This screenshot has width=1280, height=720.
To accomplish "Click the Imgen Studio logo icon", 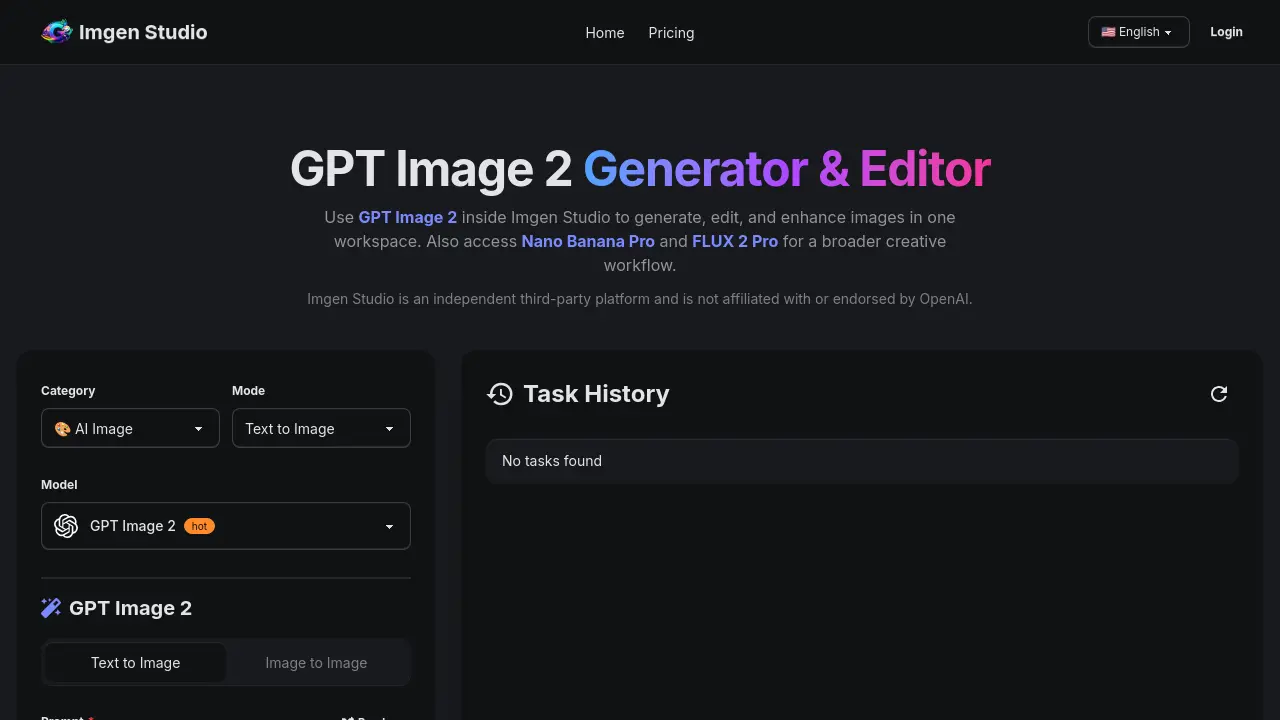I will [x=57, y=32].
